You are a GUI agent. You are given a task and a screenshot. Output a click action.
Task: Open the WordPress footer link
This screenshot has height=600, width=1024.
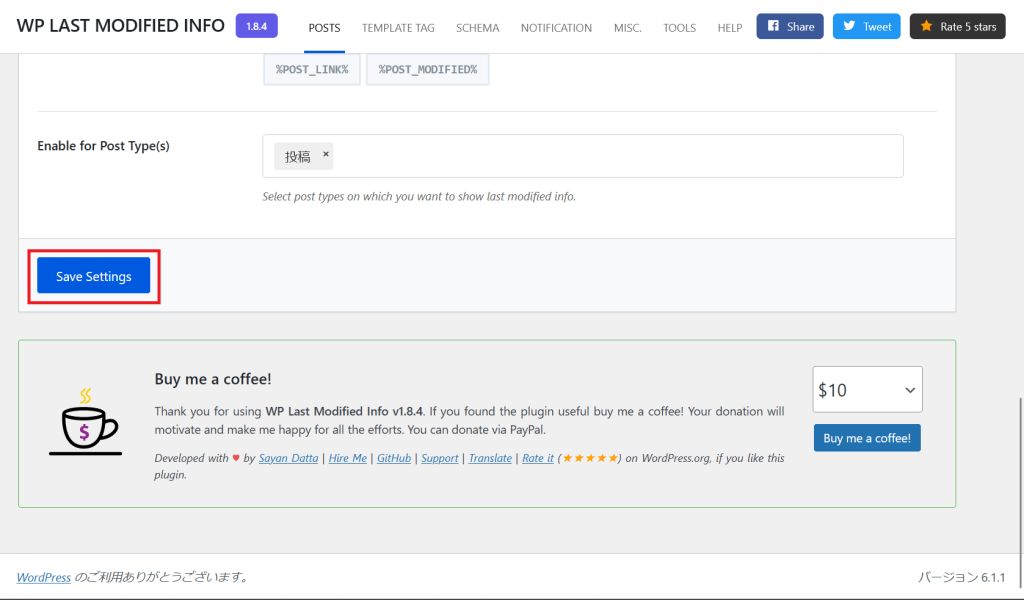pyautogui.click(x=44, y=577)
